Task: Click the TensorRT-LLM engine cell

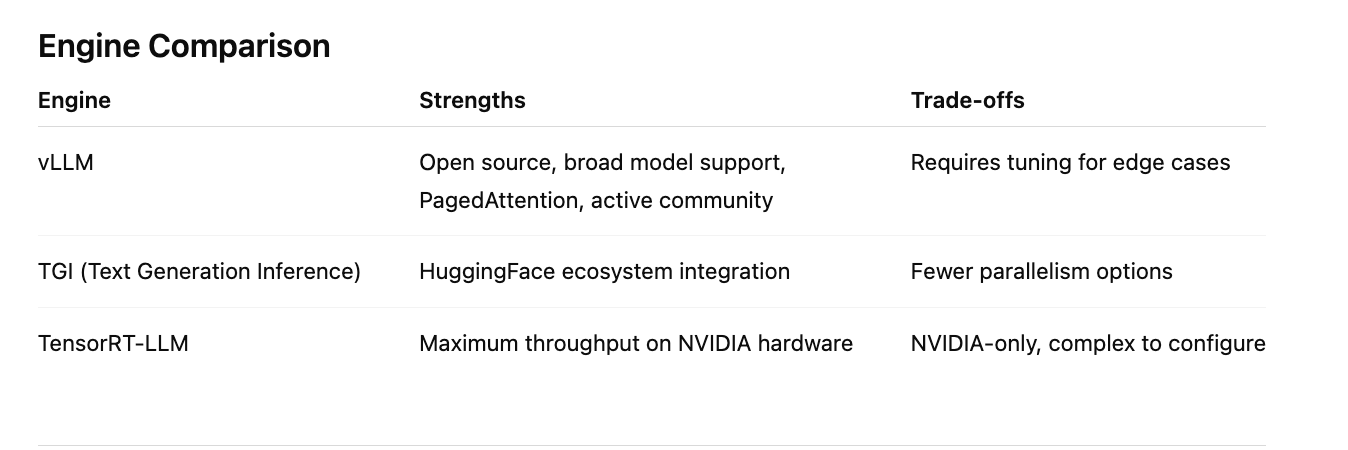Action: tap(113, 344)
